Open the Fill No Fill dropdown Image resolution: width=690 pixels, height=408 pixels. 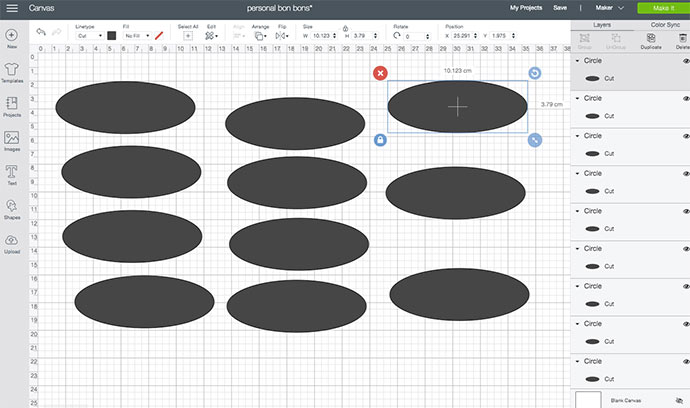click(x=137, y=36)
